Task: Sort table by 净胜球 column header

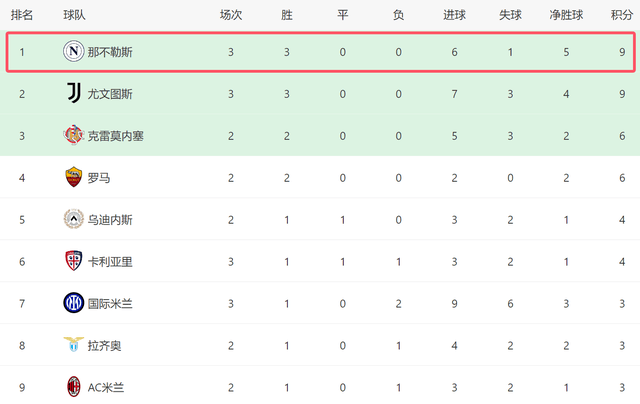Action: click(x=566, y=15)
